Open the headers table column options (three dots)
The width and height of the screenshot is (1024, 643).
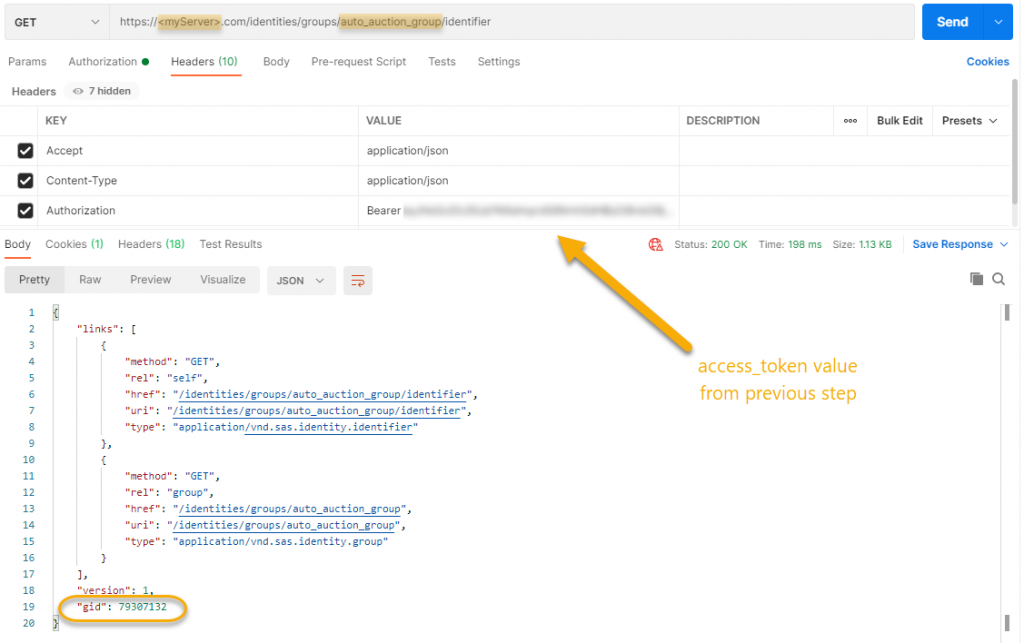(x=850, y=121)
